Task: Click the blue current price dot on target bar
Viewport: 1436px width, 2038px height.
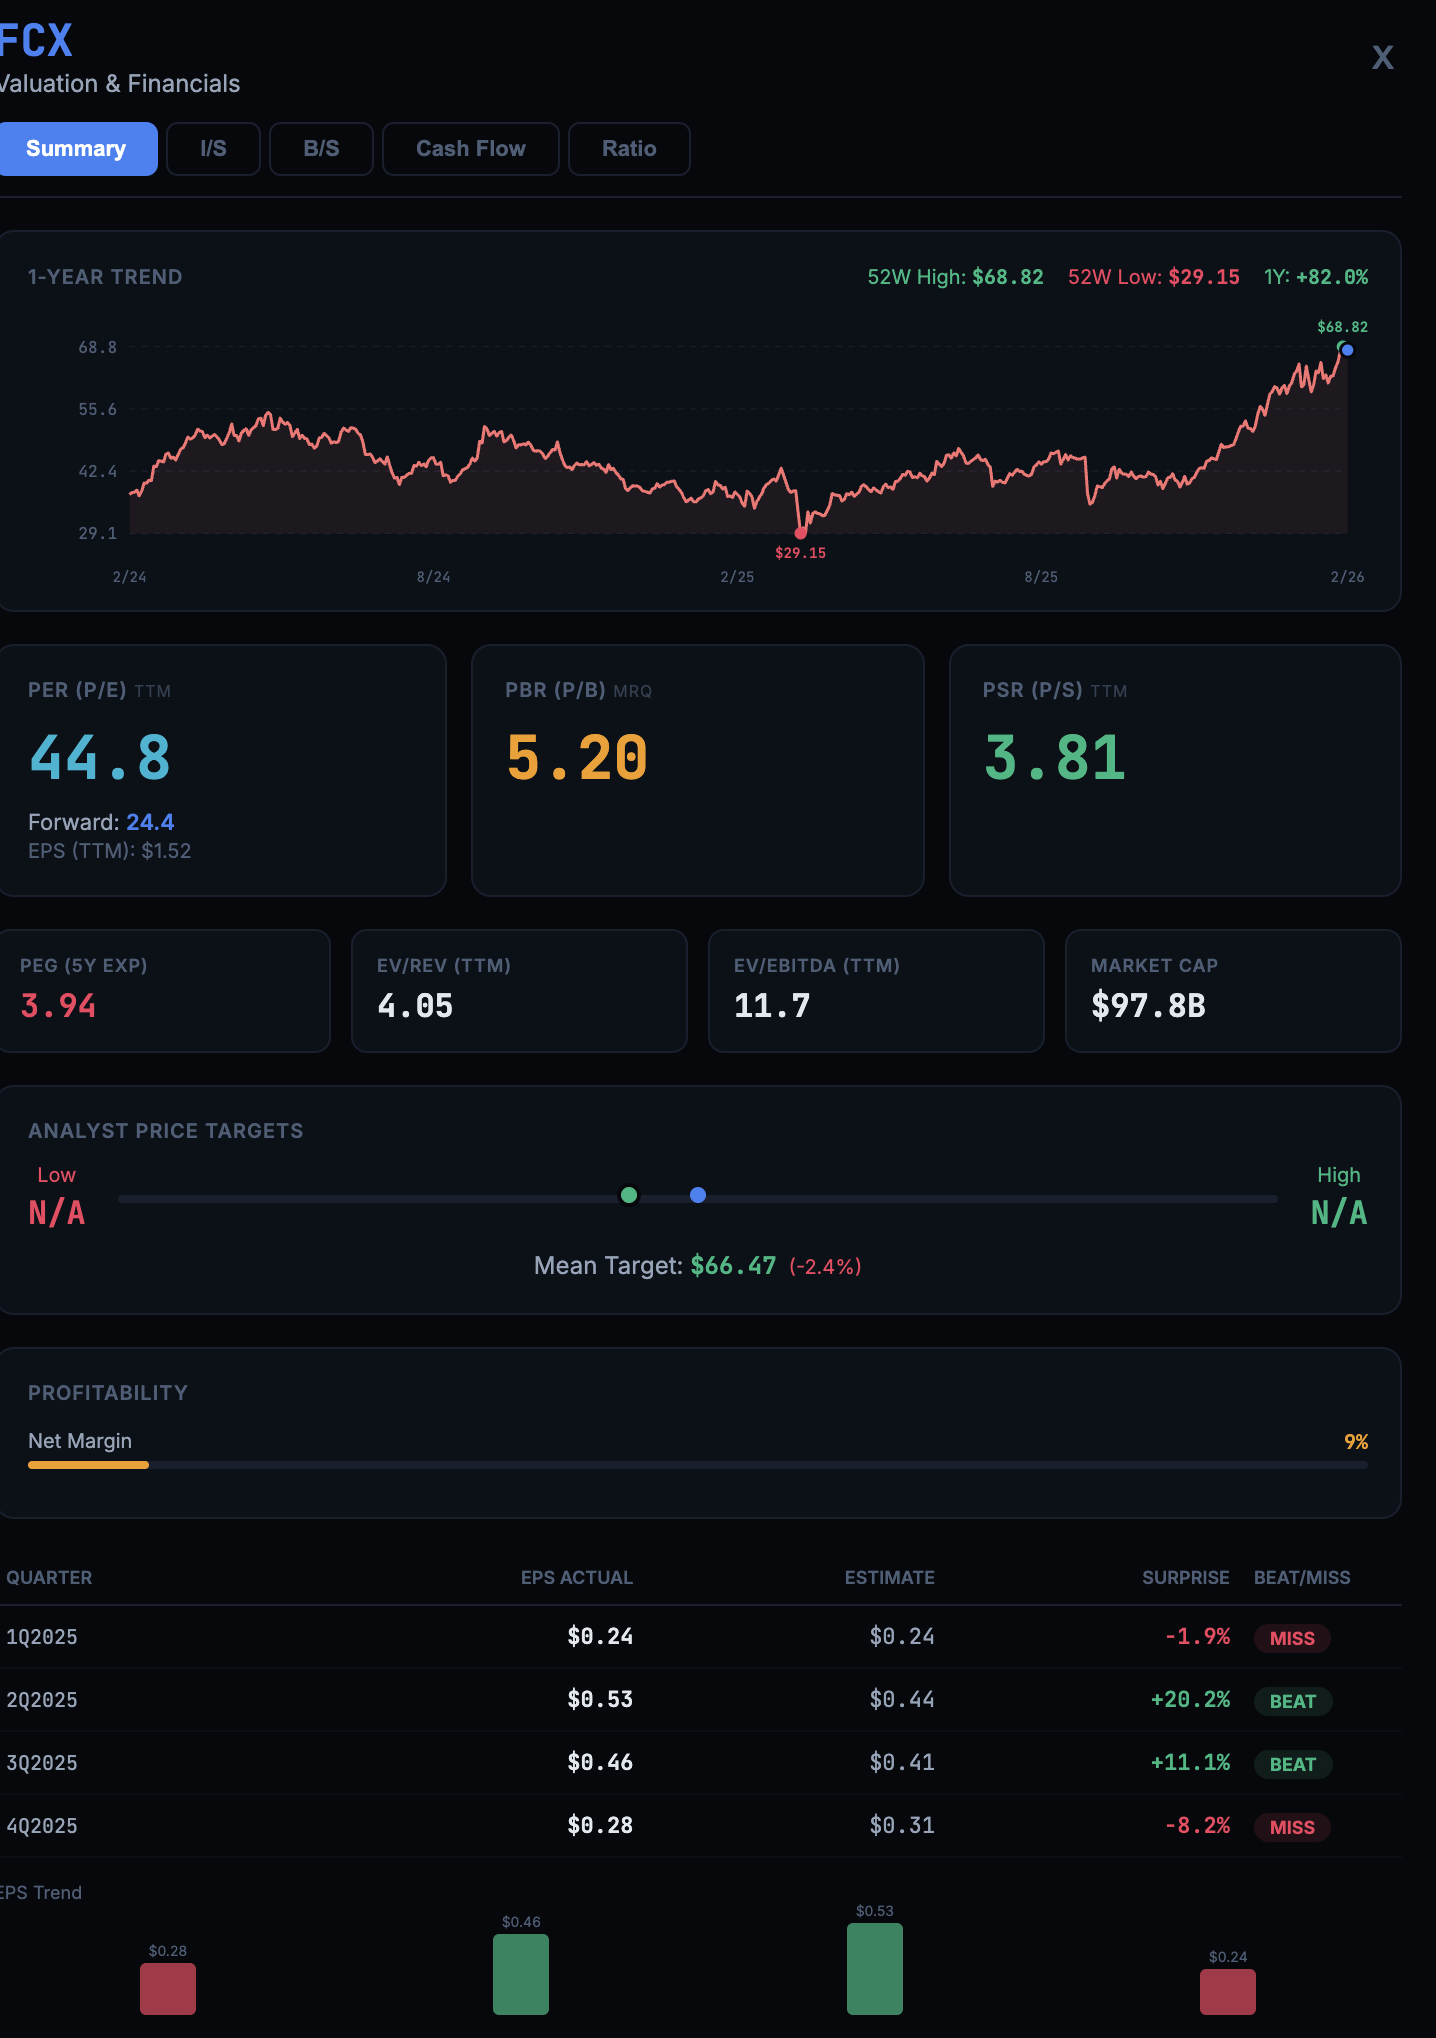Action: tap(698, 1195)
